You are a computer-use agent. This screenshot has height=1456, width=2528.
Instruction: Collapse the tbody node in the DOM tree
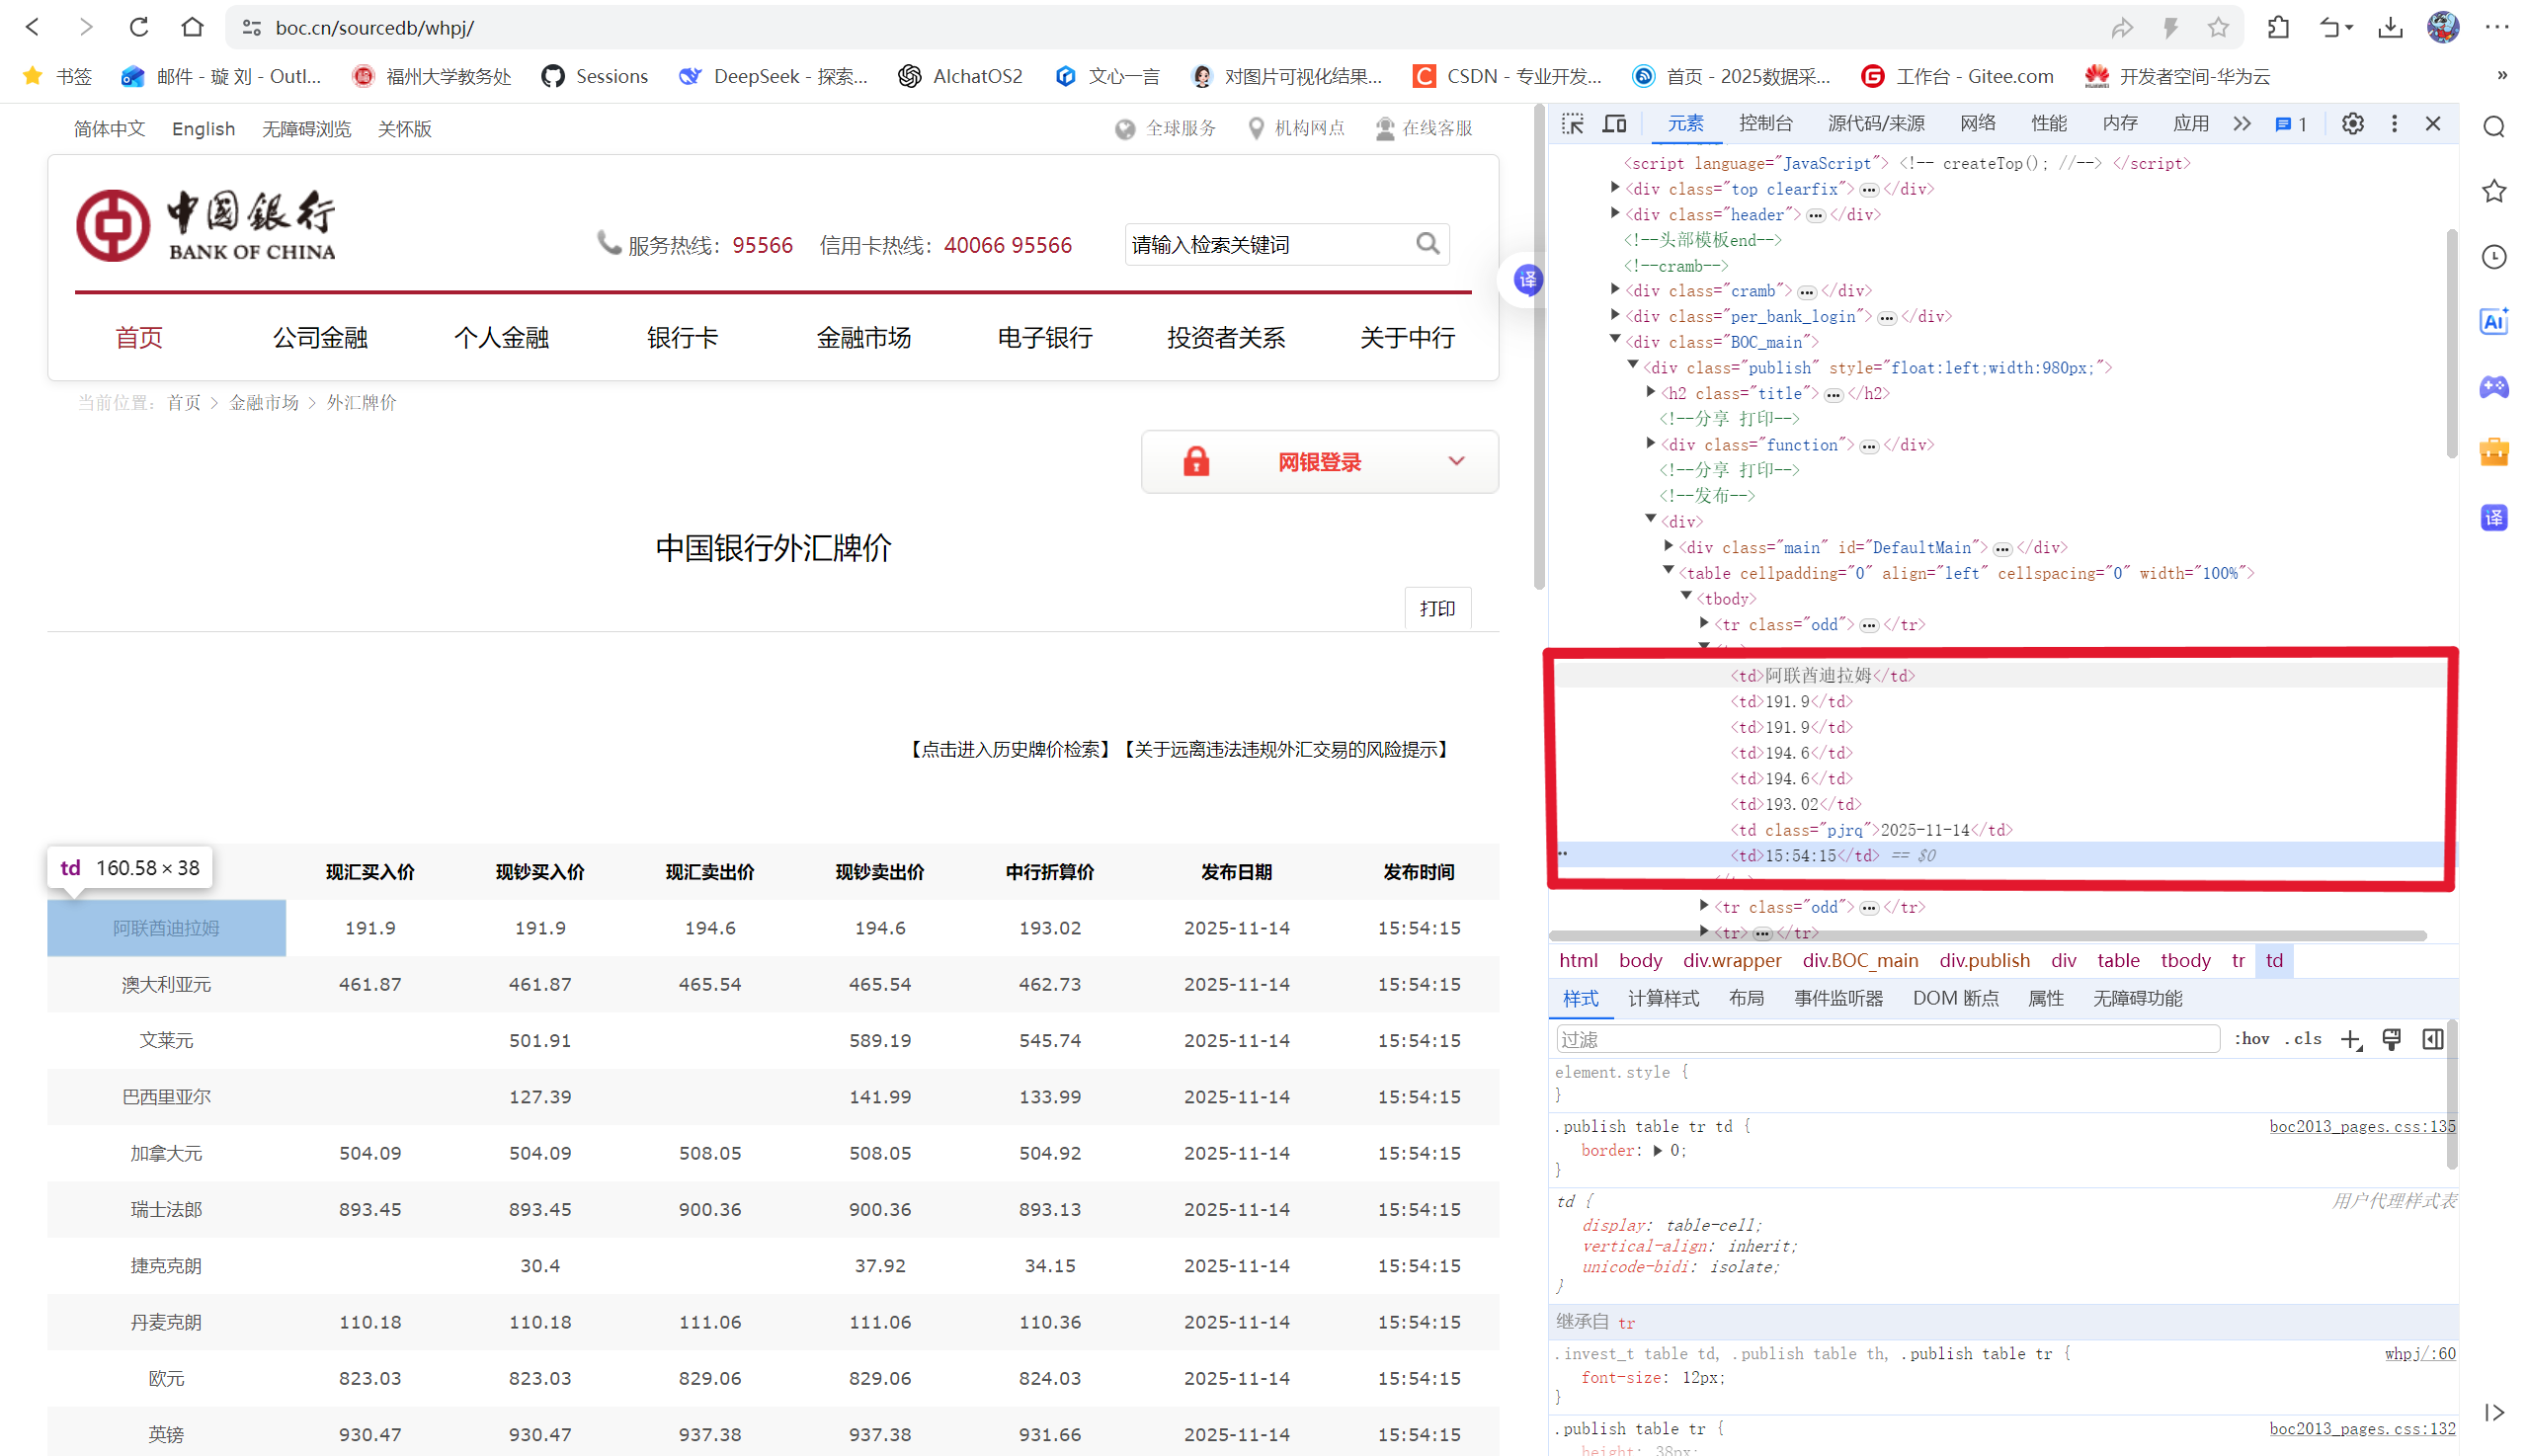click(x=1686, y=597)
